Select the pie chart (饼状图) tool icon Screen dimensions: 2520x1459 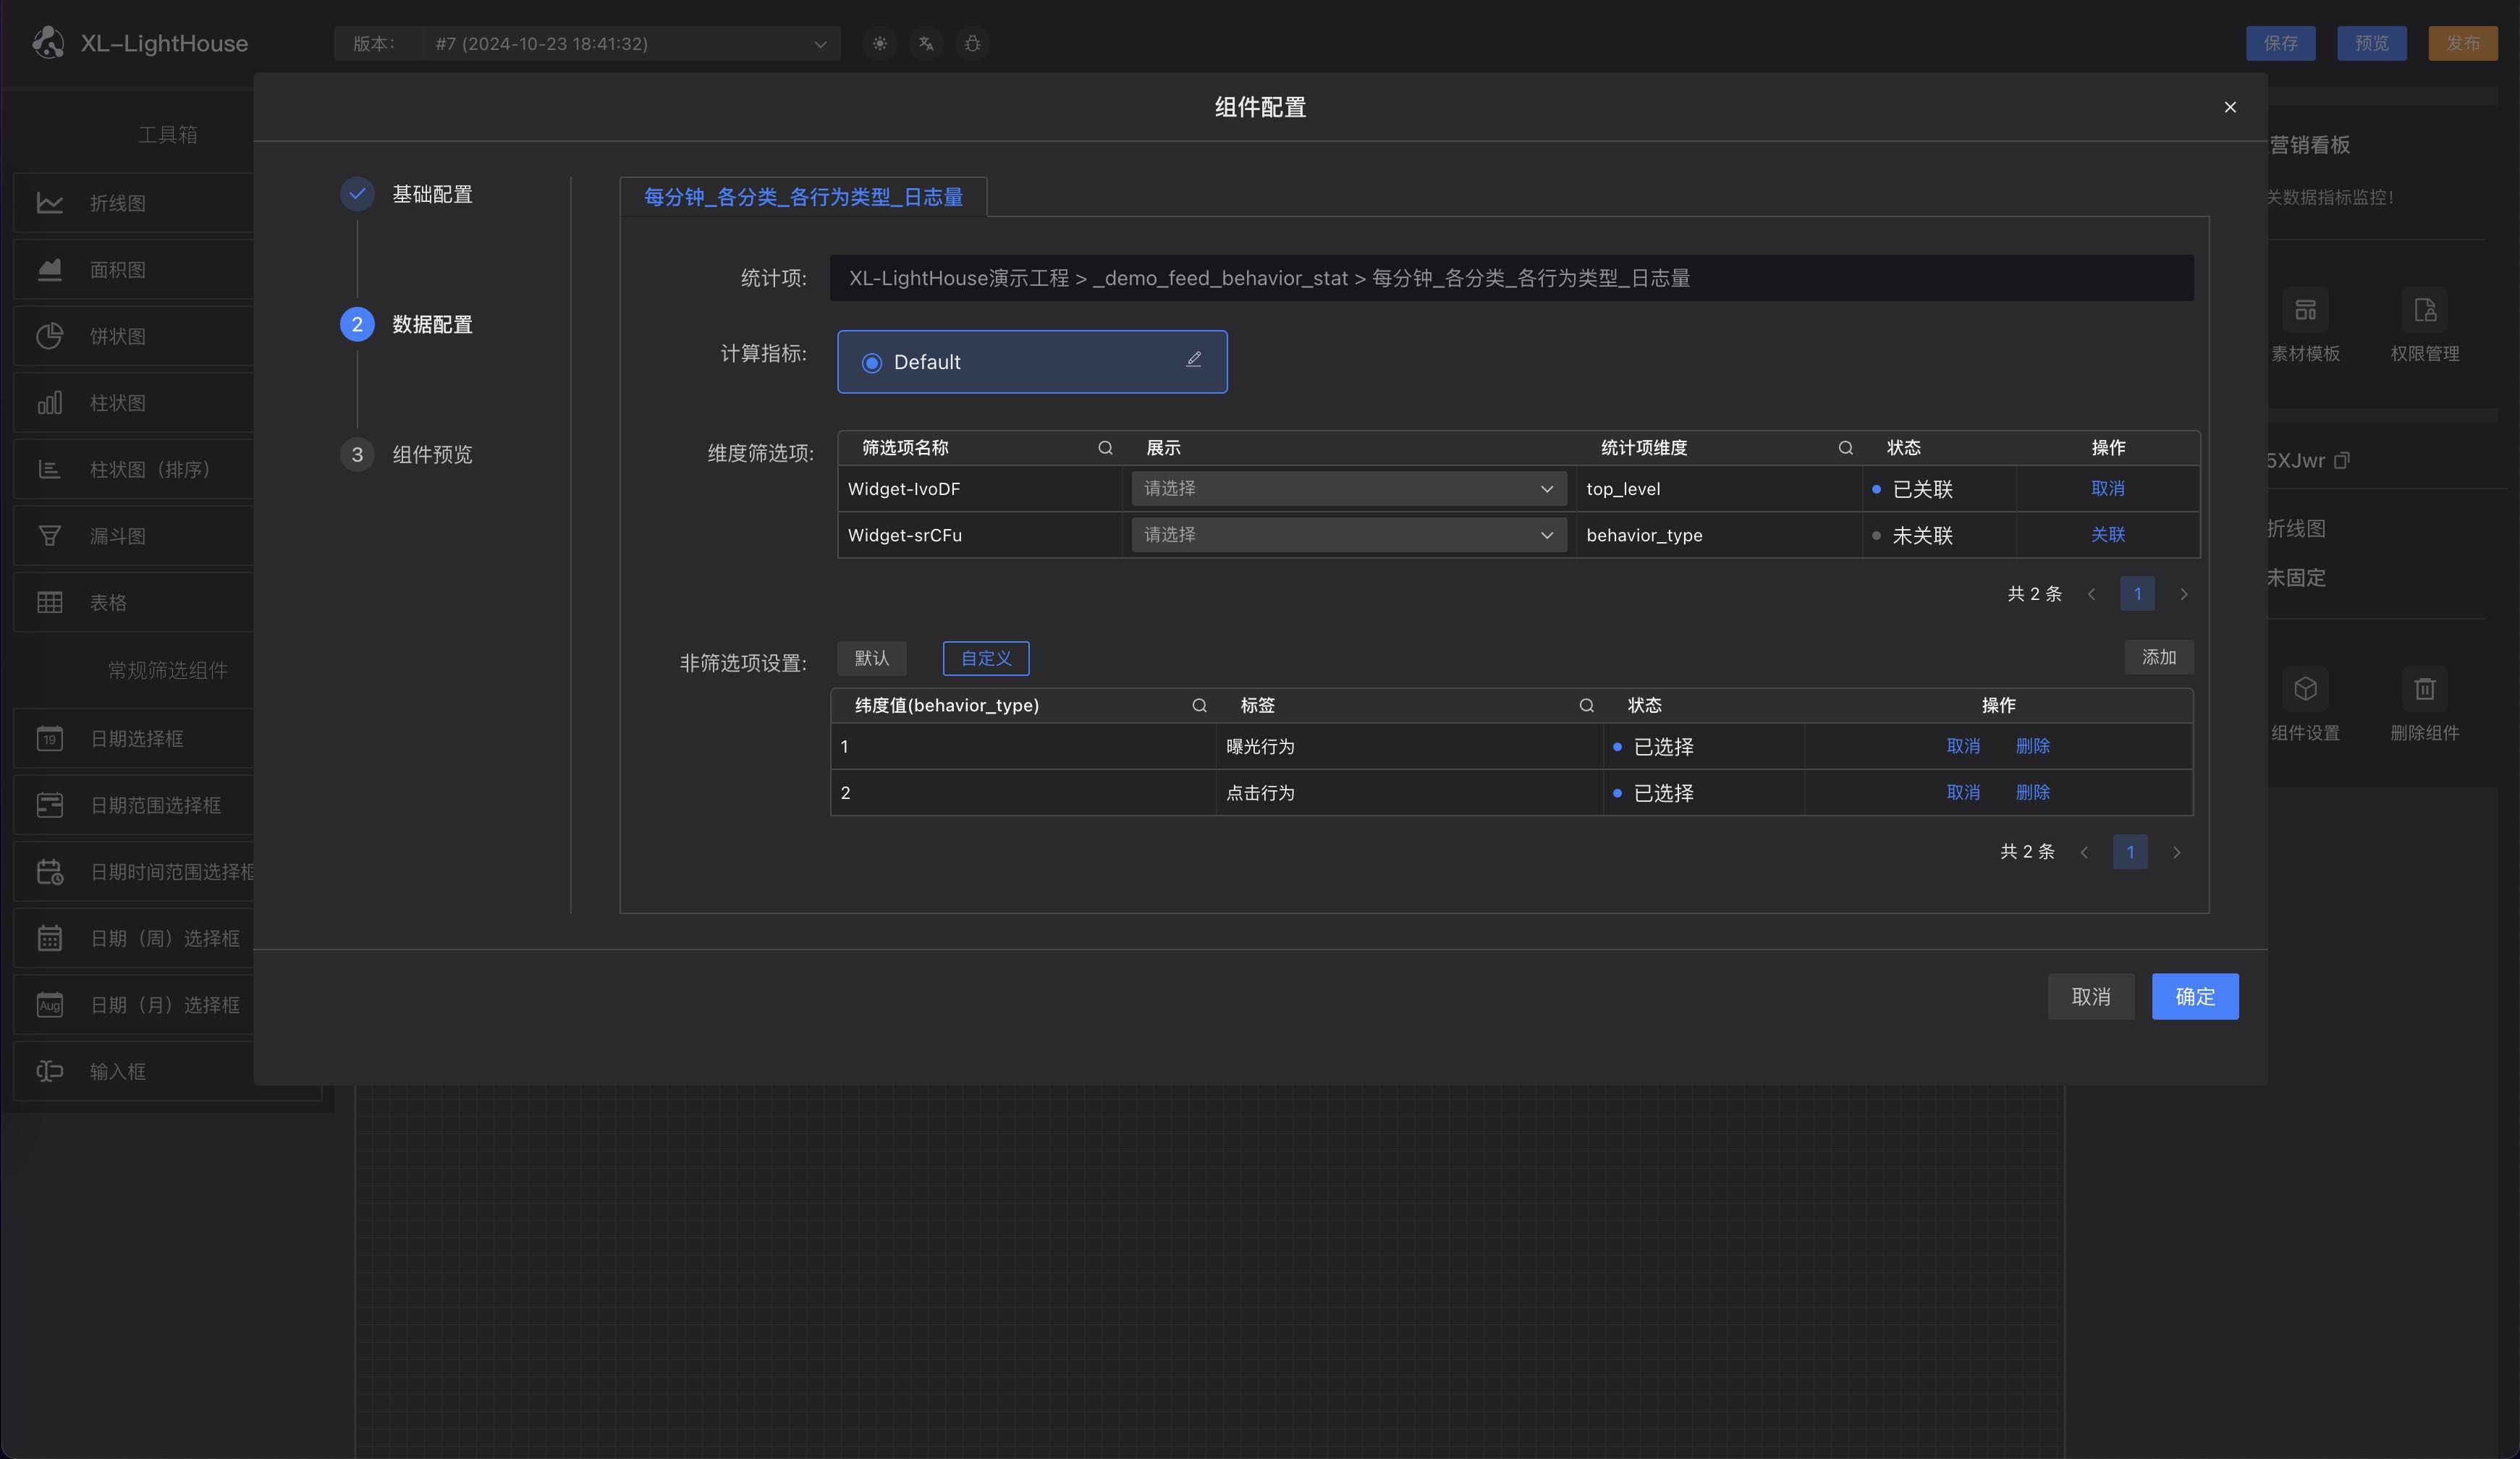(50, 336)
